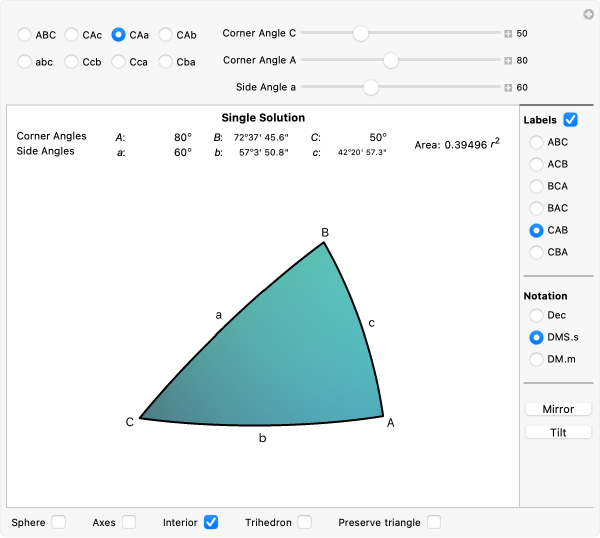The width and height of the screenshot is (600, 538).
Task: Expand Corner Angle C slider controls
Action: [x=508, y=34]
